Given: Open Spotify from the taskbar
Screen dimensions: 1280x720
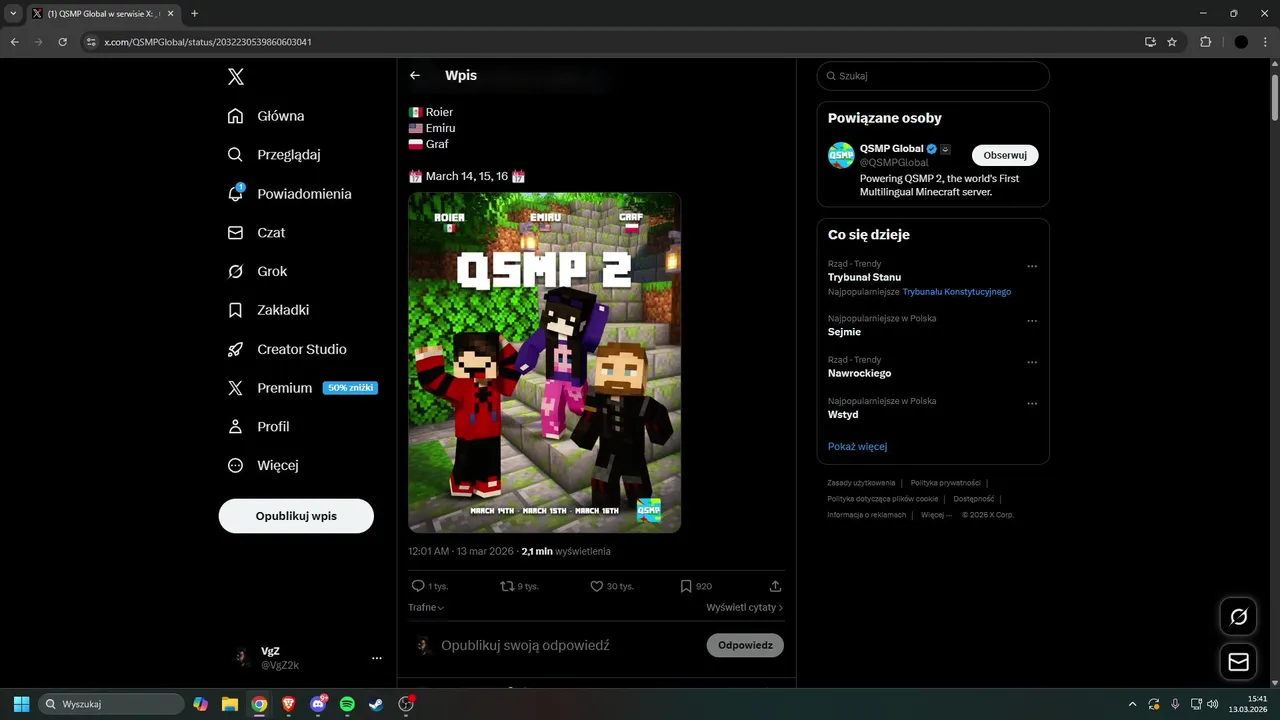Looking at the screenshot, I should [x=347, y=704].
